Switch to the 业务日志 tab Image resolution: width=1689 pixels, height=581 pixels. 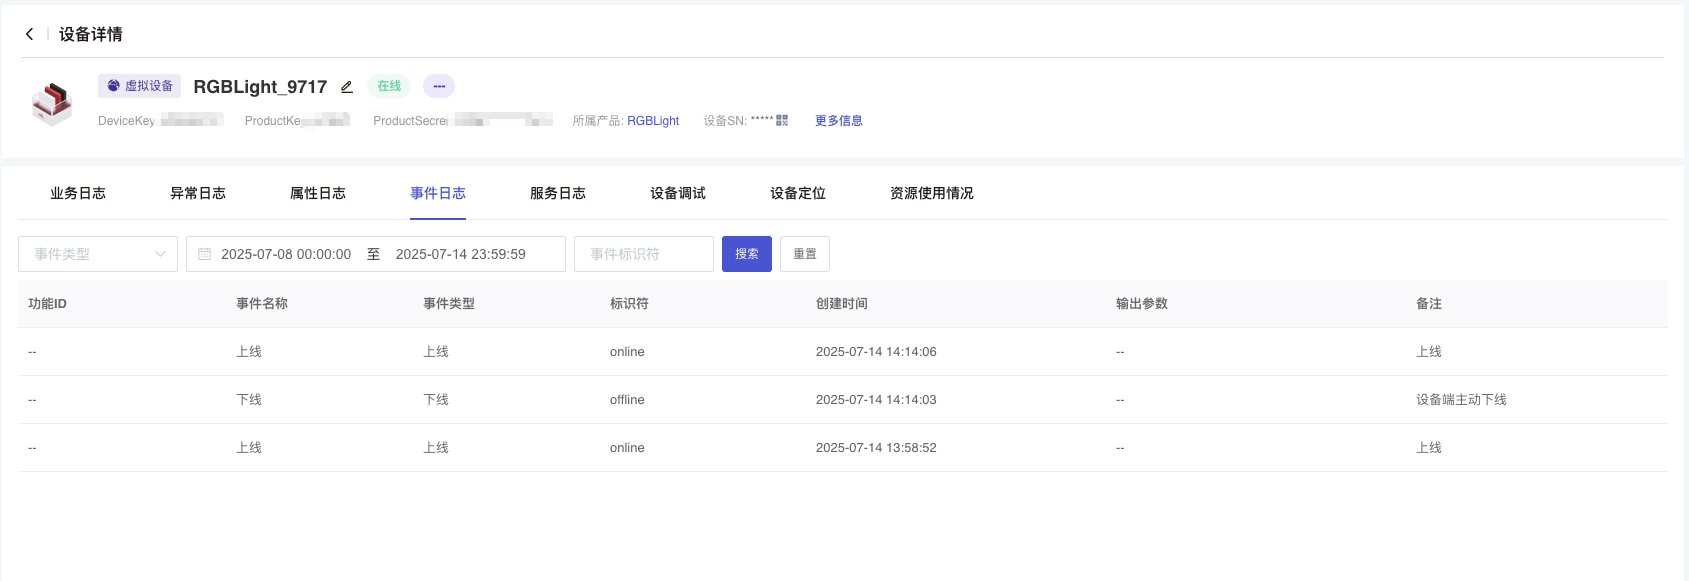point(78,193)
